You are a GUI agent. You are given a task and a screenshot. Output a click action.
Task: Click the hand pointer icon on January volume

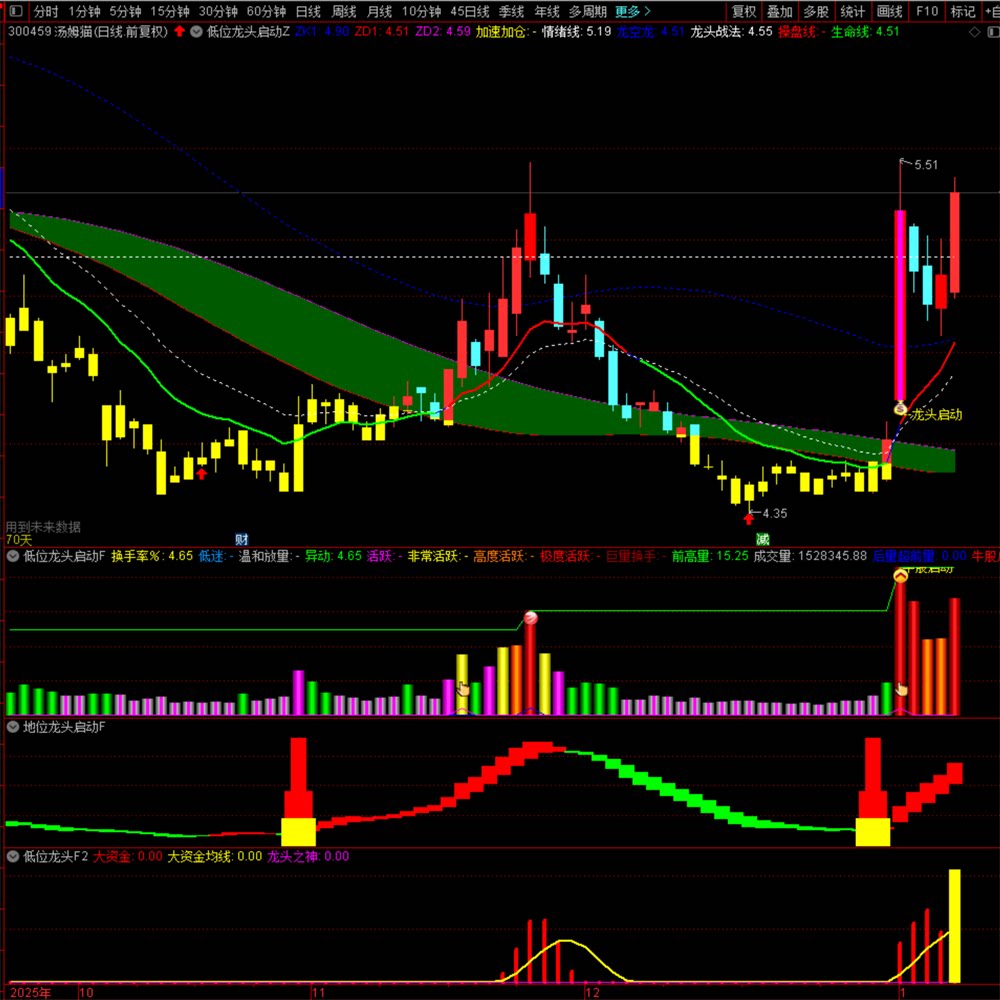coord(901,689)
